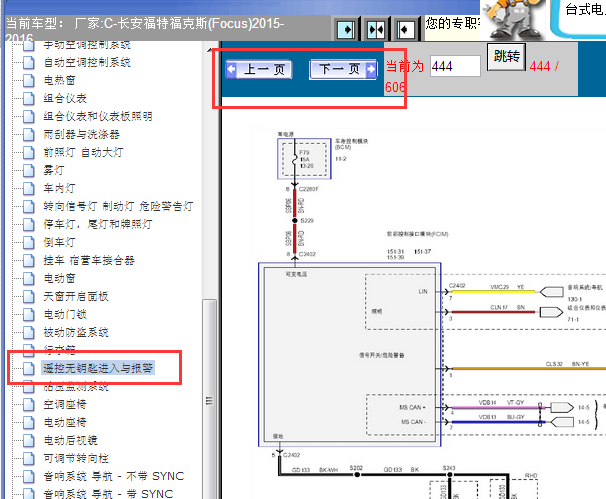This screenshot has height=499, width=606.
Task: Select 空调座椅 in the tree
Action: point(65,404)
